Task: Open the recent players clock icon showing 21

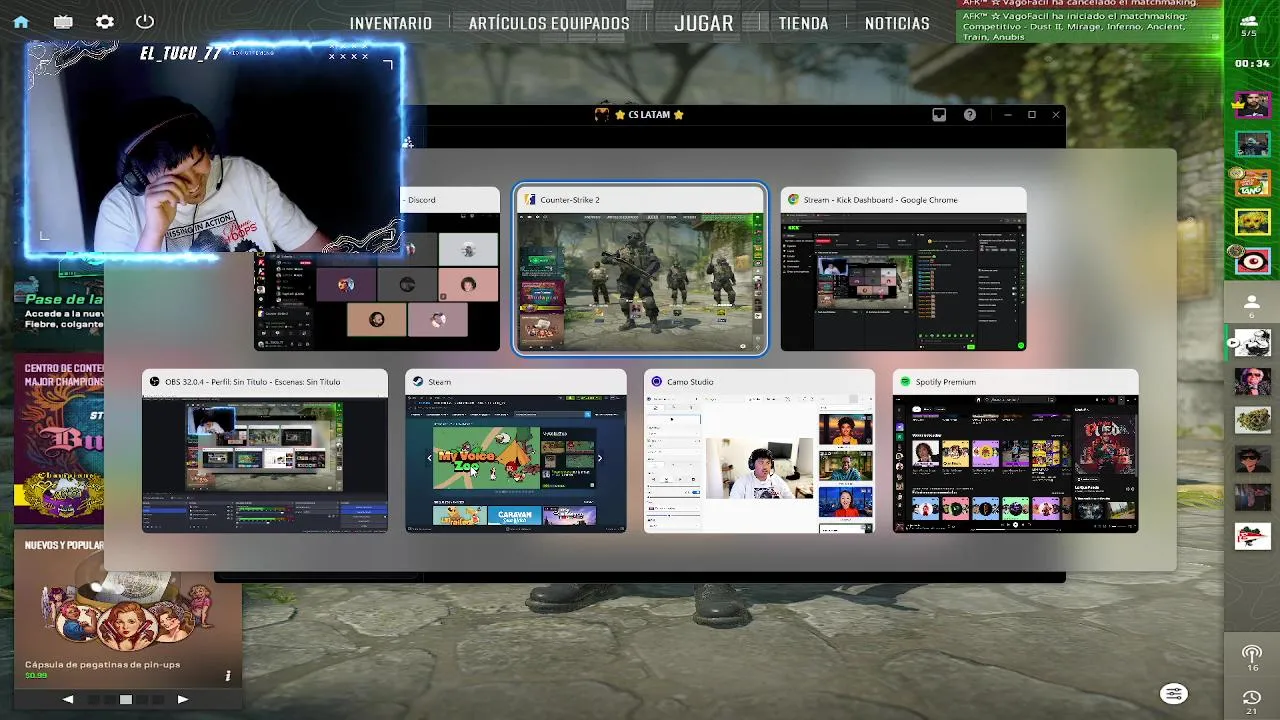Action: click(1251, 701)
